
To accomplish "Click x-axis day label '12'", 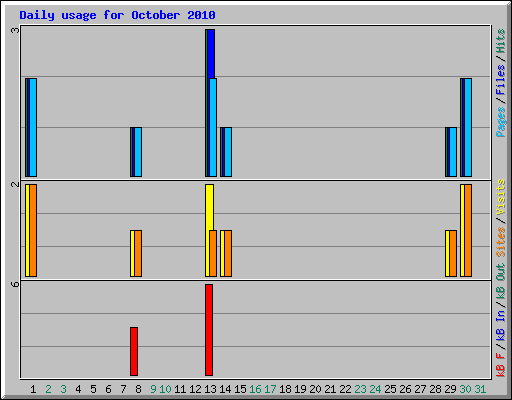I will [195, 389].
